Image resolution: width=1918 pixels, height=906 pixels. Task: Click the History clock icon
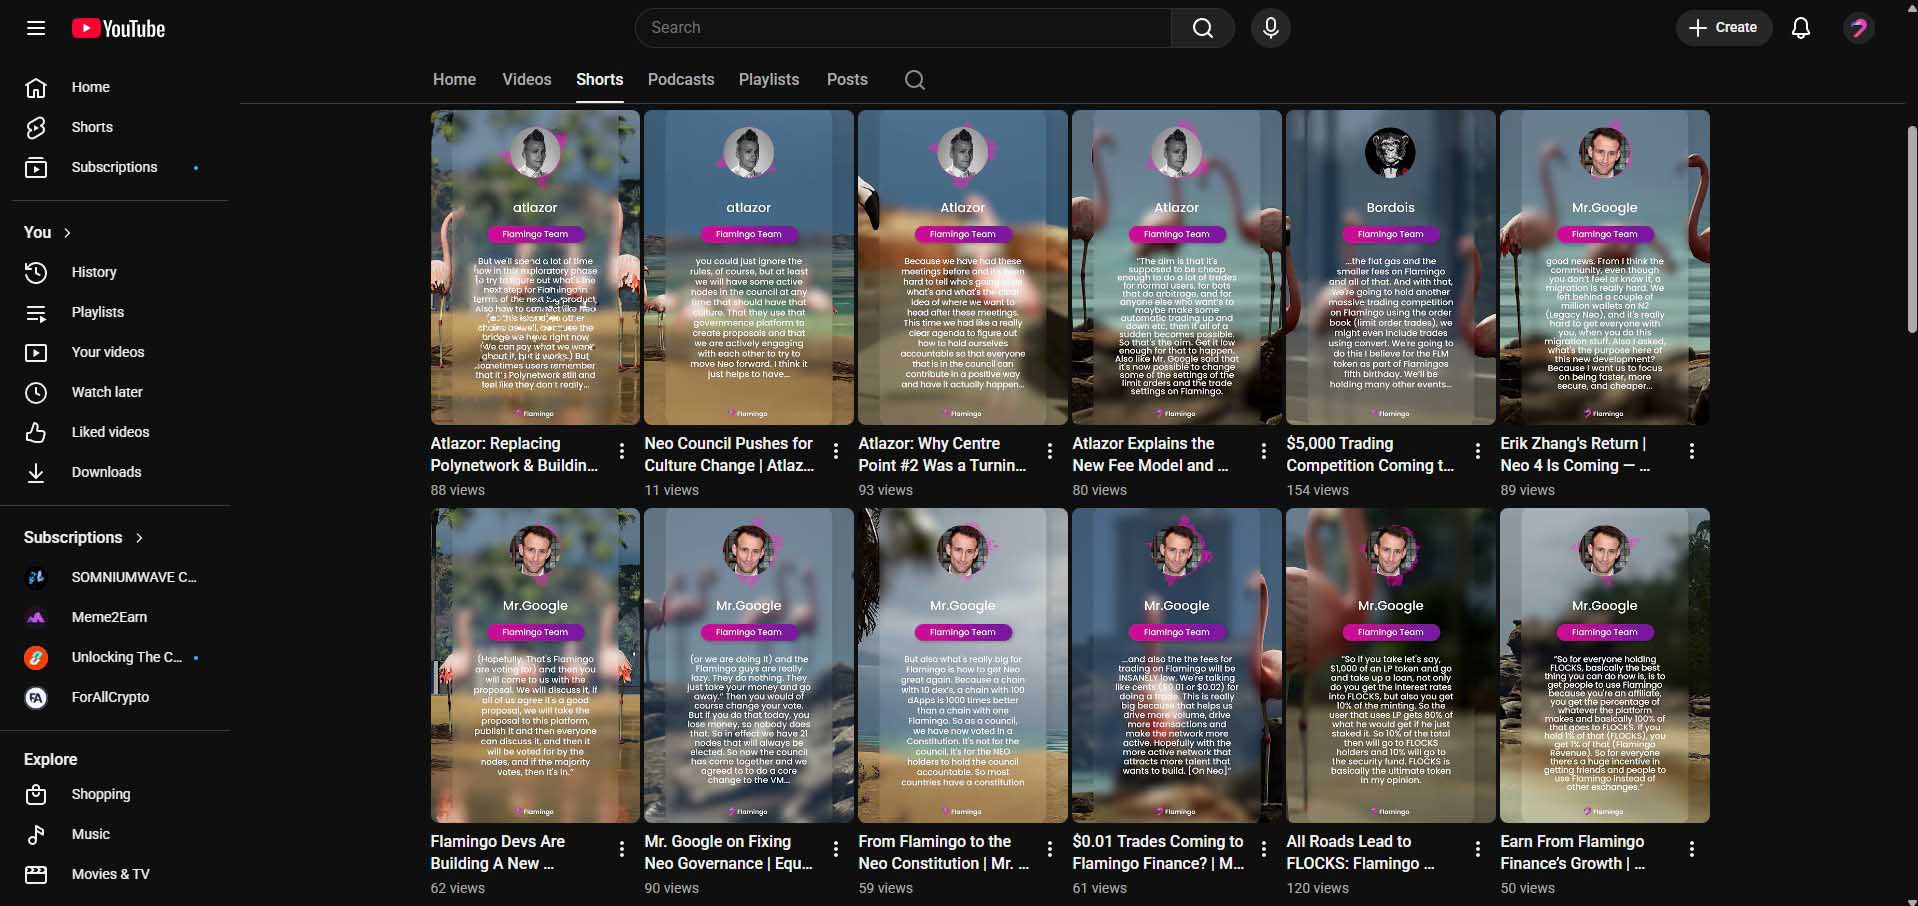[x=36, y=272]
